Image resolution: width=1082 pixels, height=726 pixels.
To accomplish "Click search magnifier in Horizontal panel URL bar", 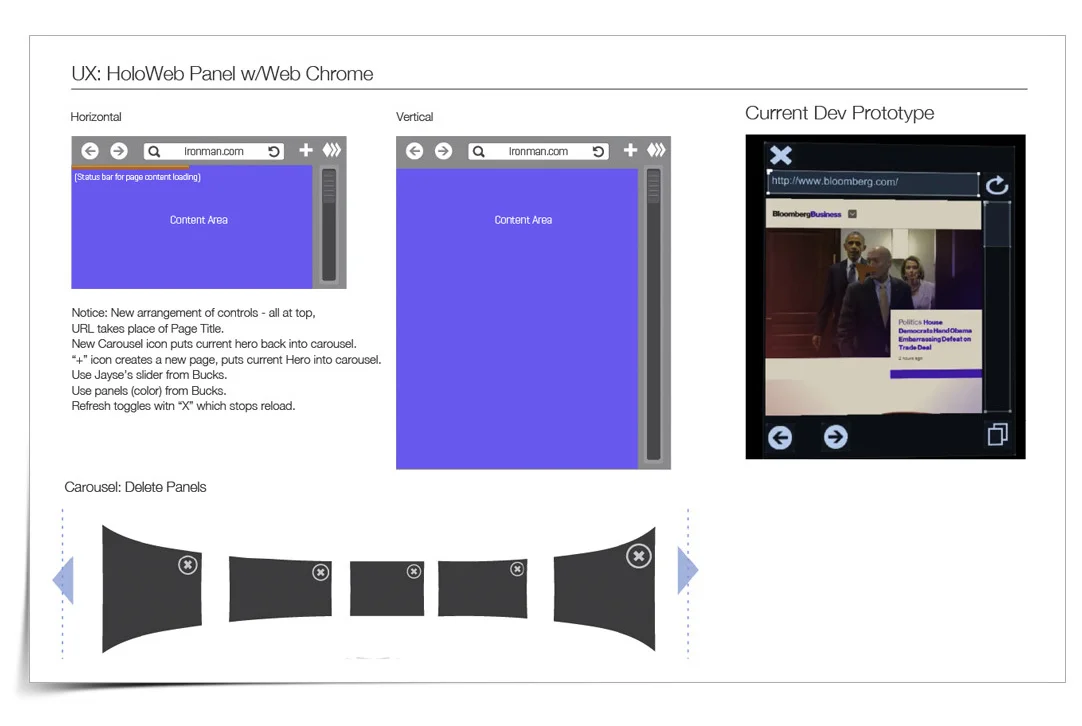I will click(x=155, y=151).
